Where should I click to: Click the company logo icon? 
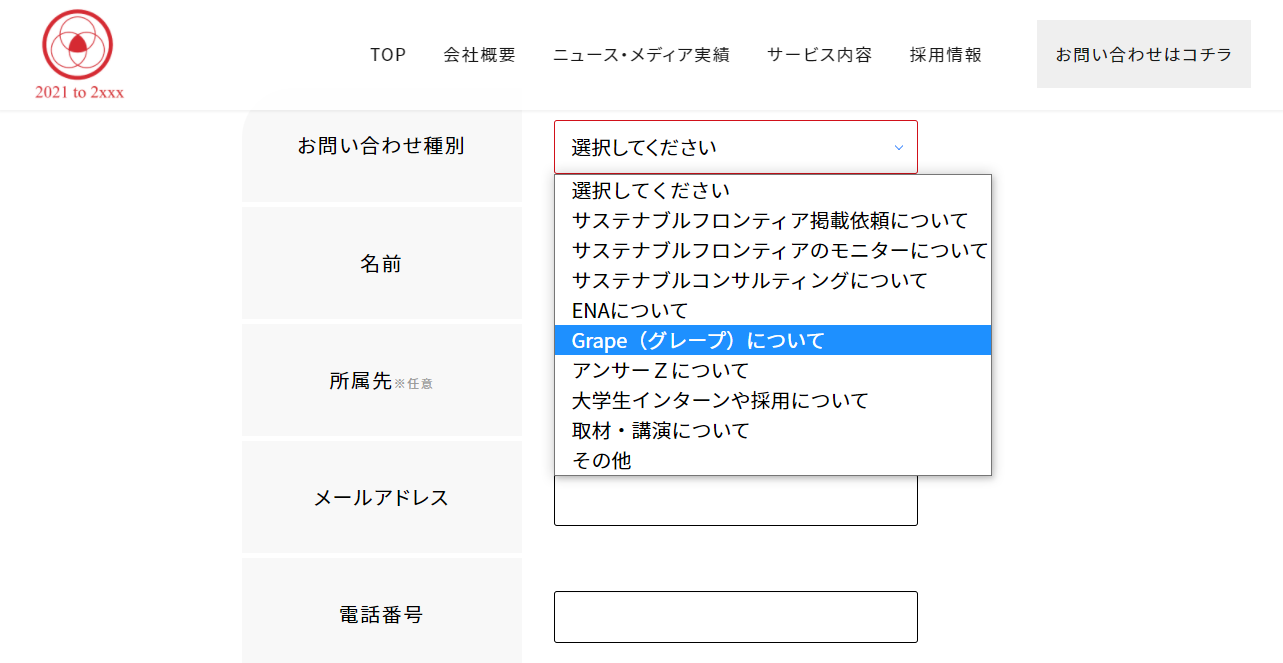(78, 45)
